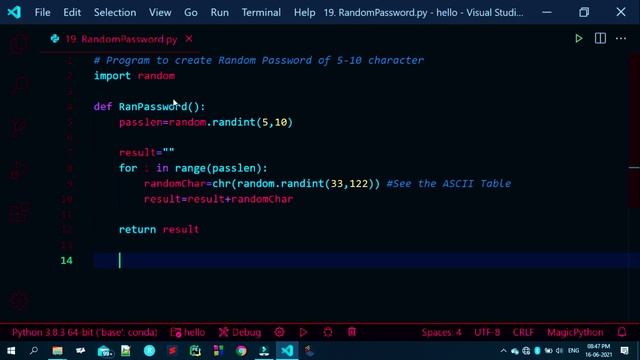
Task: Open the ENG language indicator
Action: (573, 351)
